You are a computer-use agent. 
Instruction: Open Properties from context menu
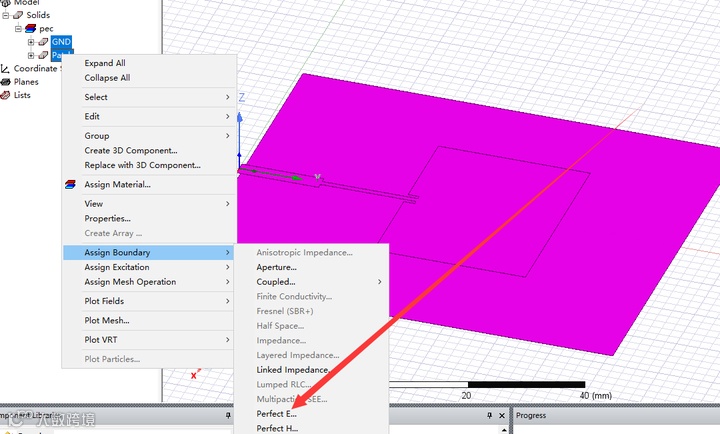107,218
